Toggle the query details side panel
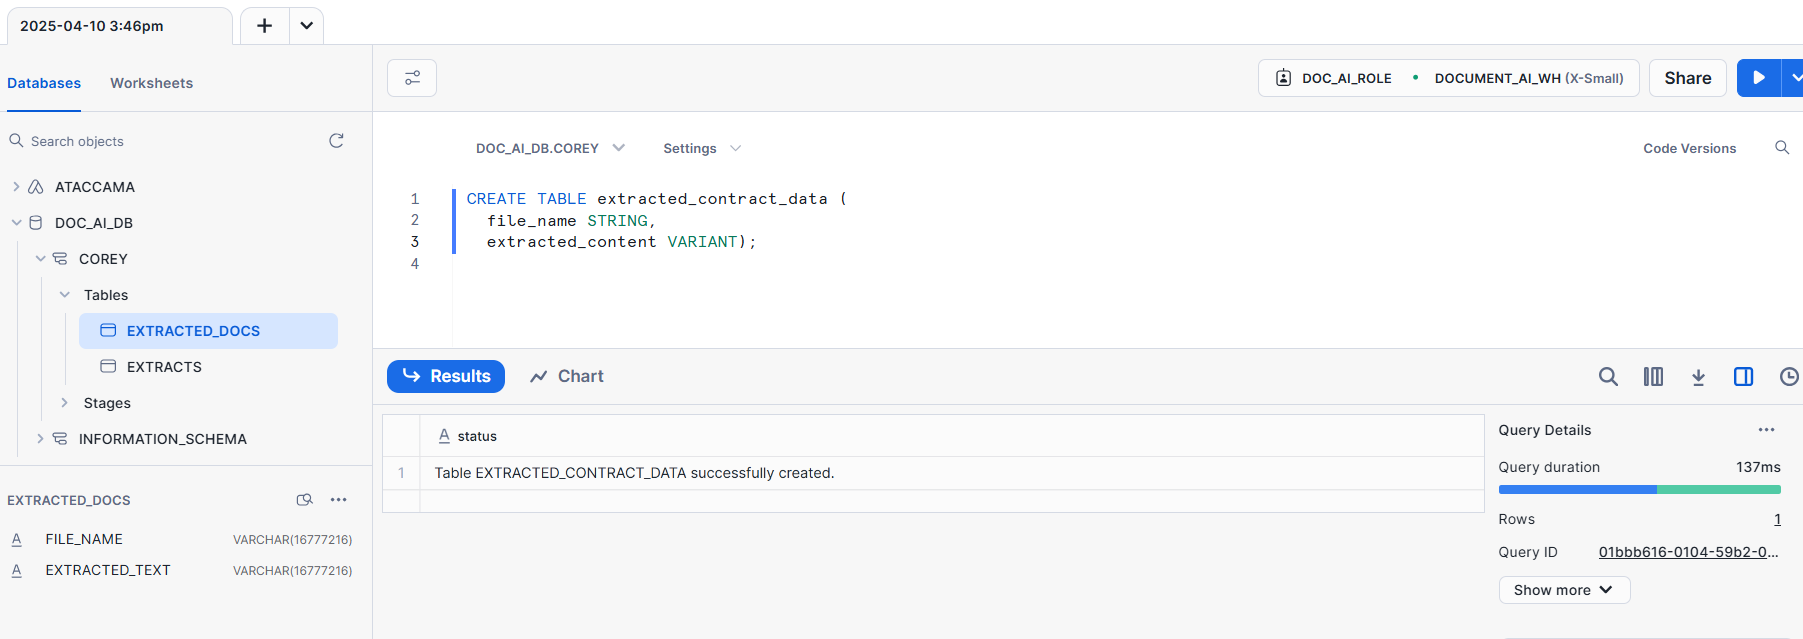Viewport: 1803px width, 639px height. point(1743,377)
